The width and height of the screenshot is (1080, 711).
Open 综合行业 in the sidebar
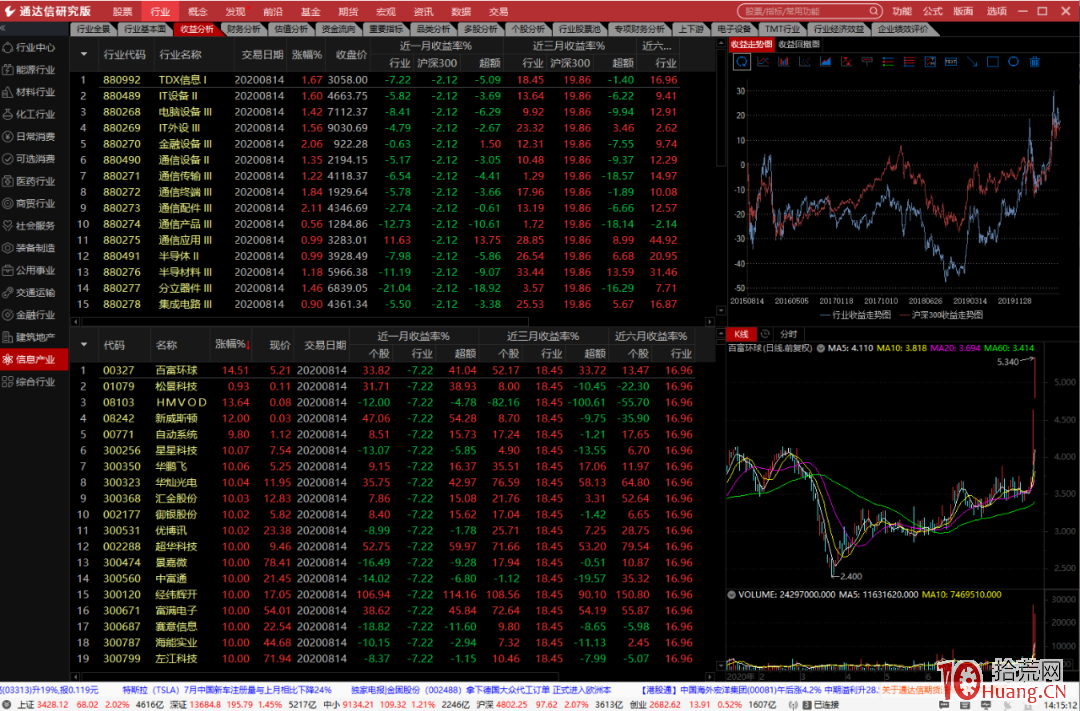tap(35, 382)
